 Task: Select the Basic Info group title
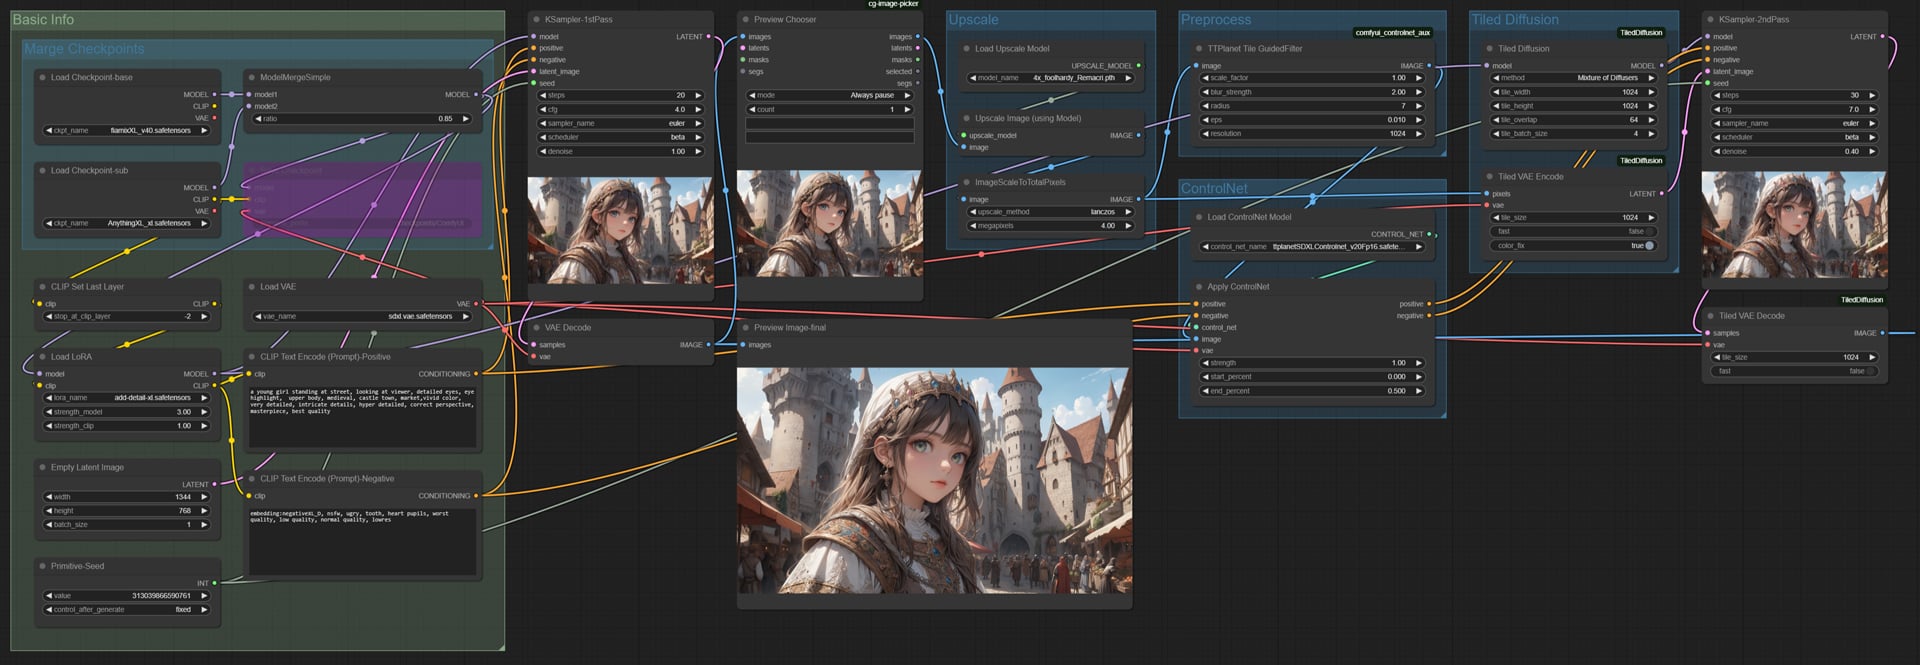(x=43, y=19)
